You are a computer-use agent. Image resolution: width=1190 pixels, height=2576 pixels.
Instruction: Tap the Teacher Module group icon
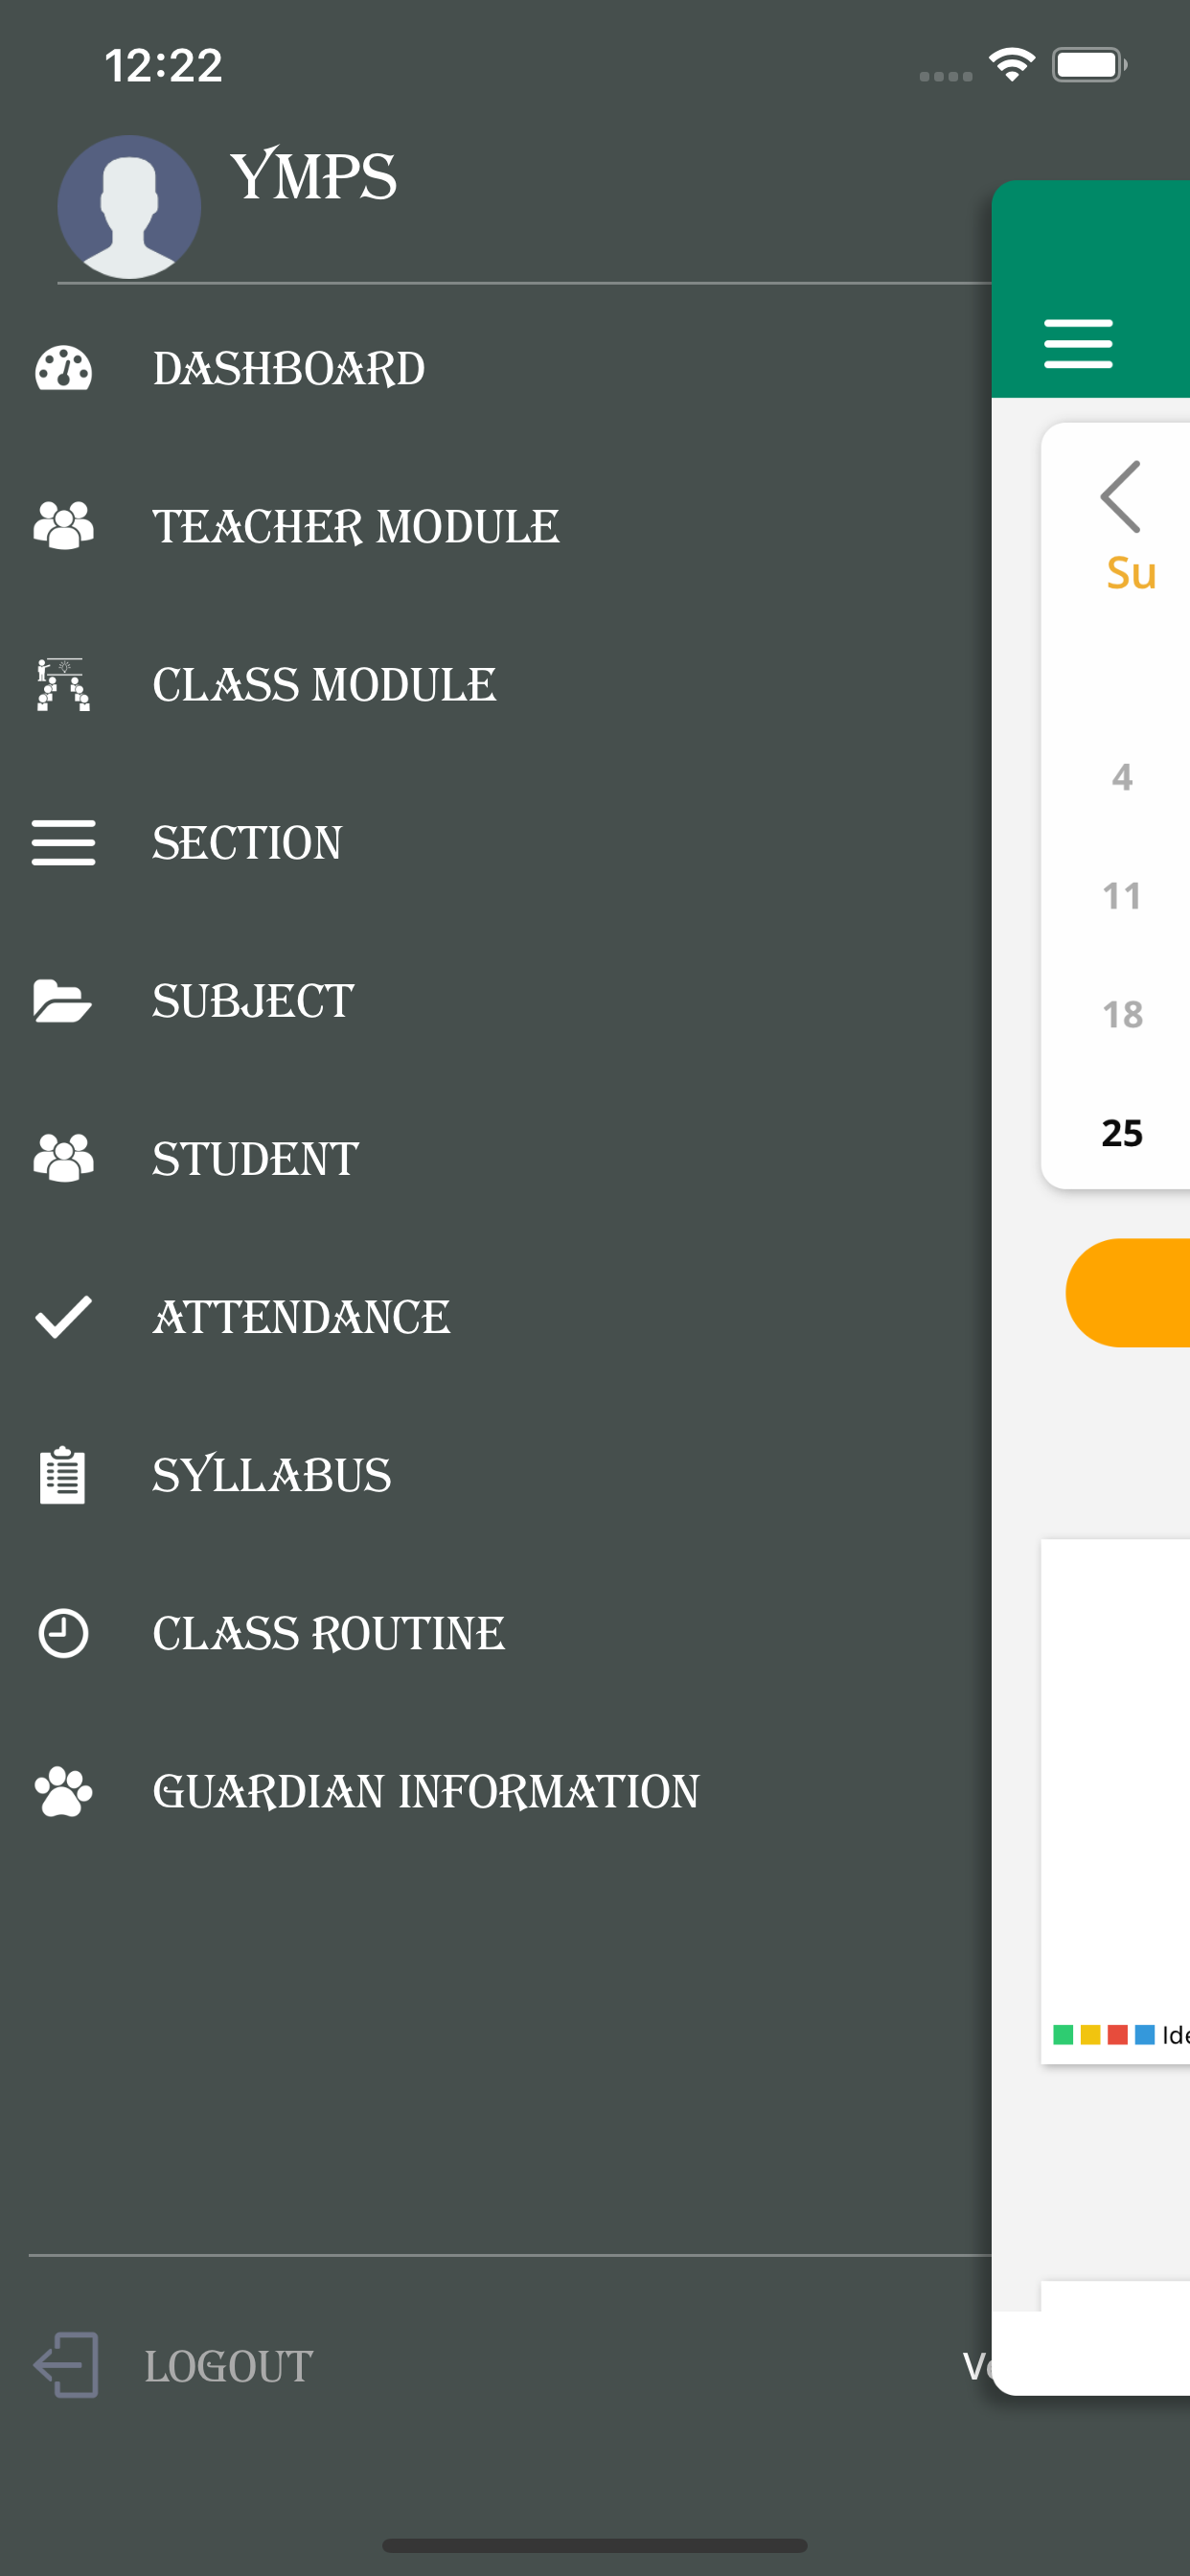(64, 526)
